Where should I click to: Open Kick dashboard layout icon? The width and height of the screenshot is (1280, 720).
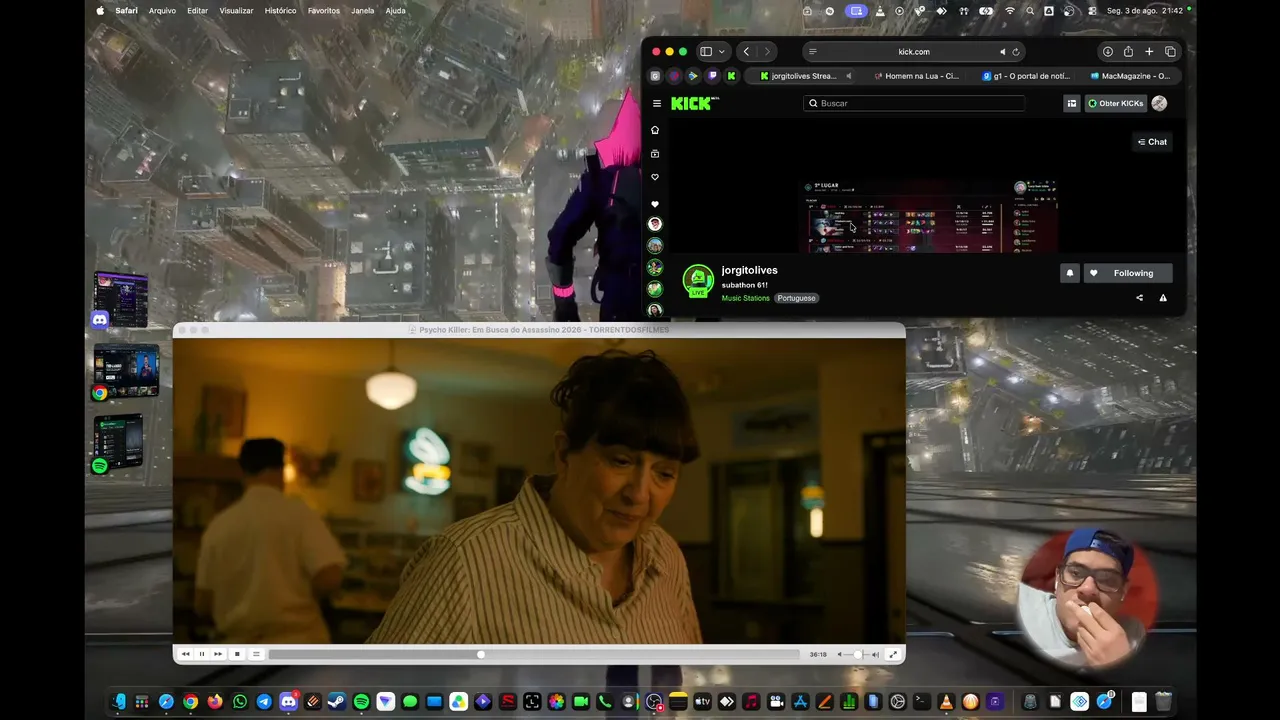click(1072, 103)
